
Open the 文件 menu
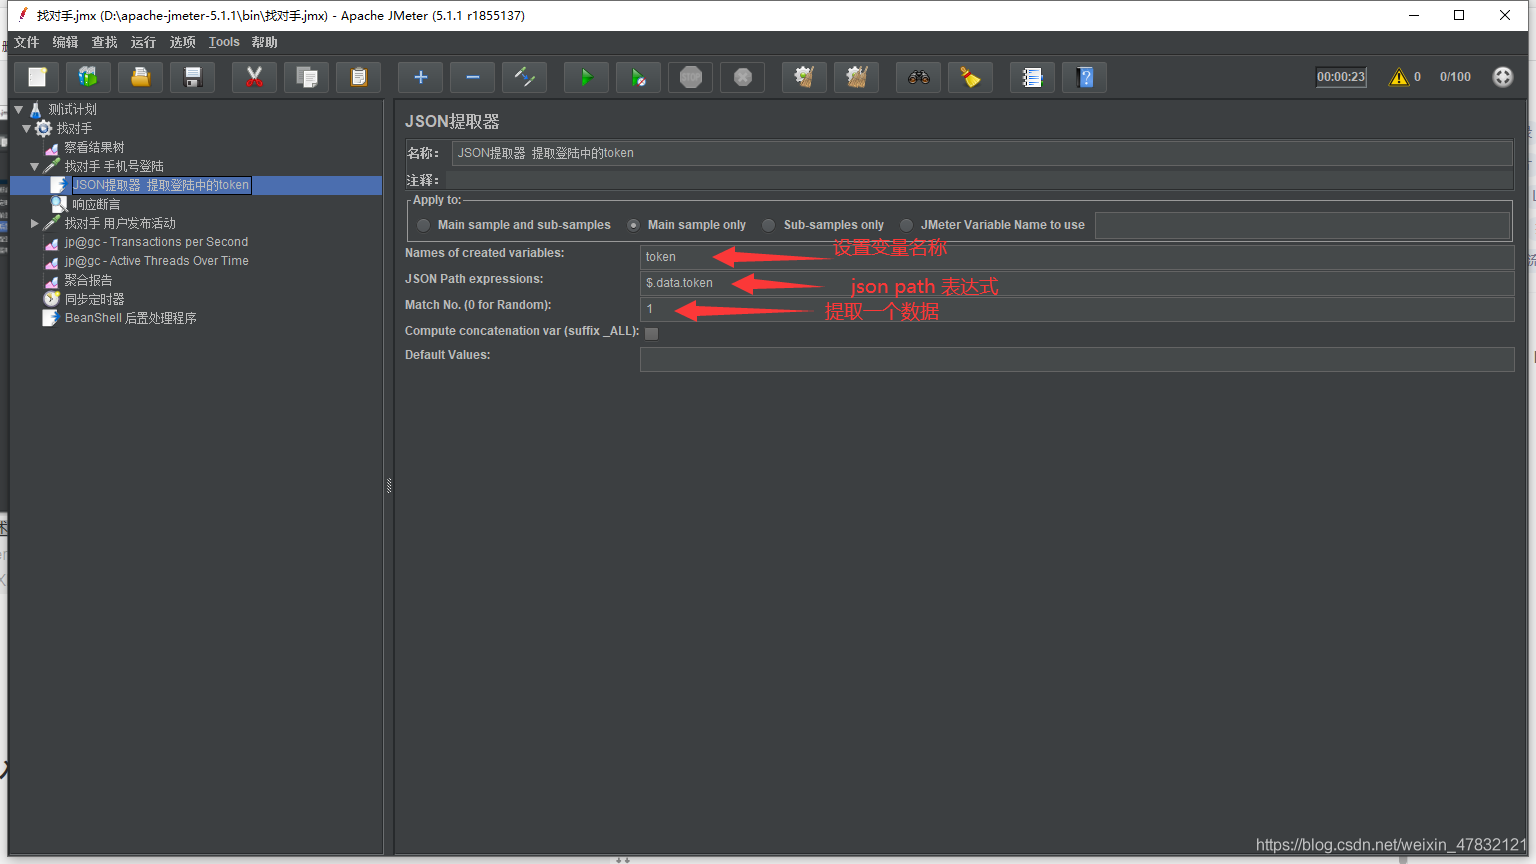[27, 42]
